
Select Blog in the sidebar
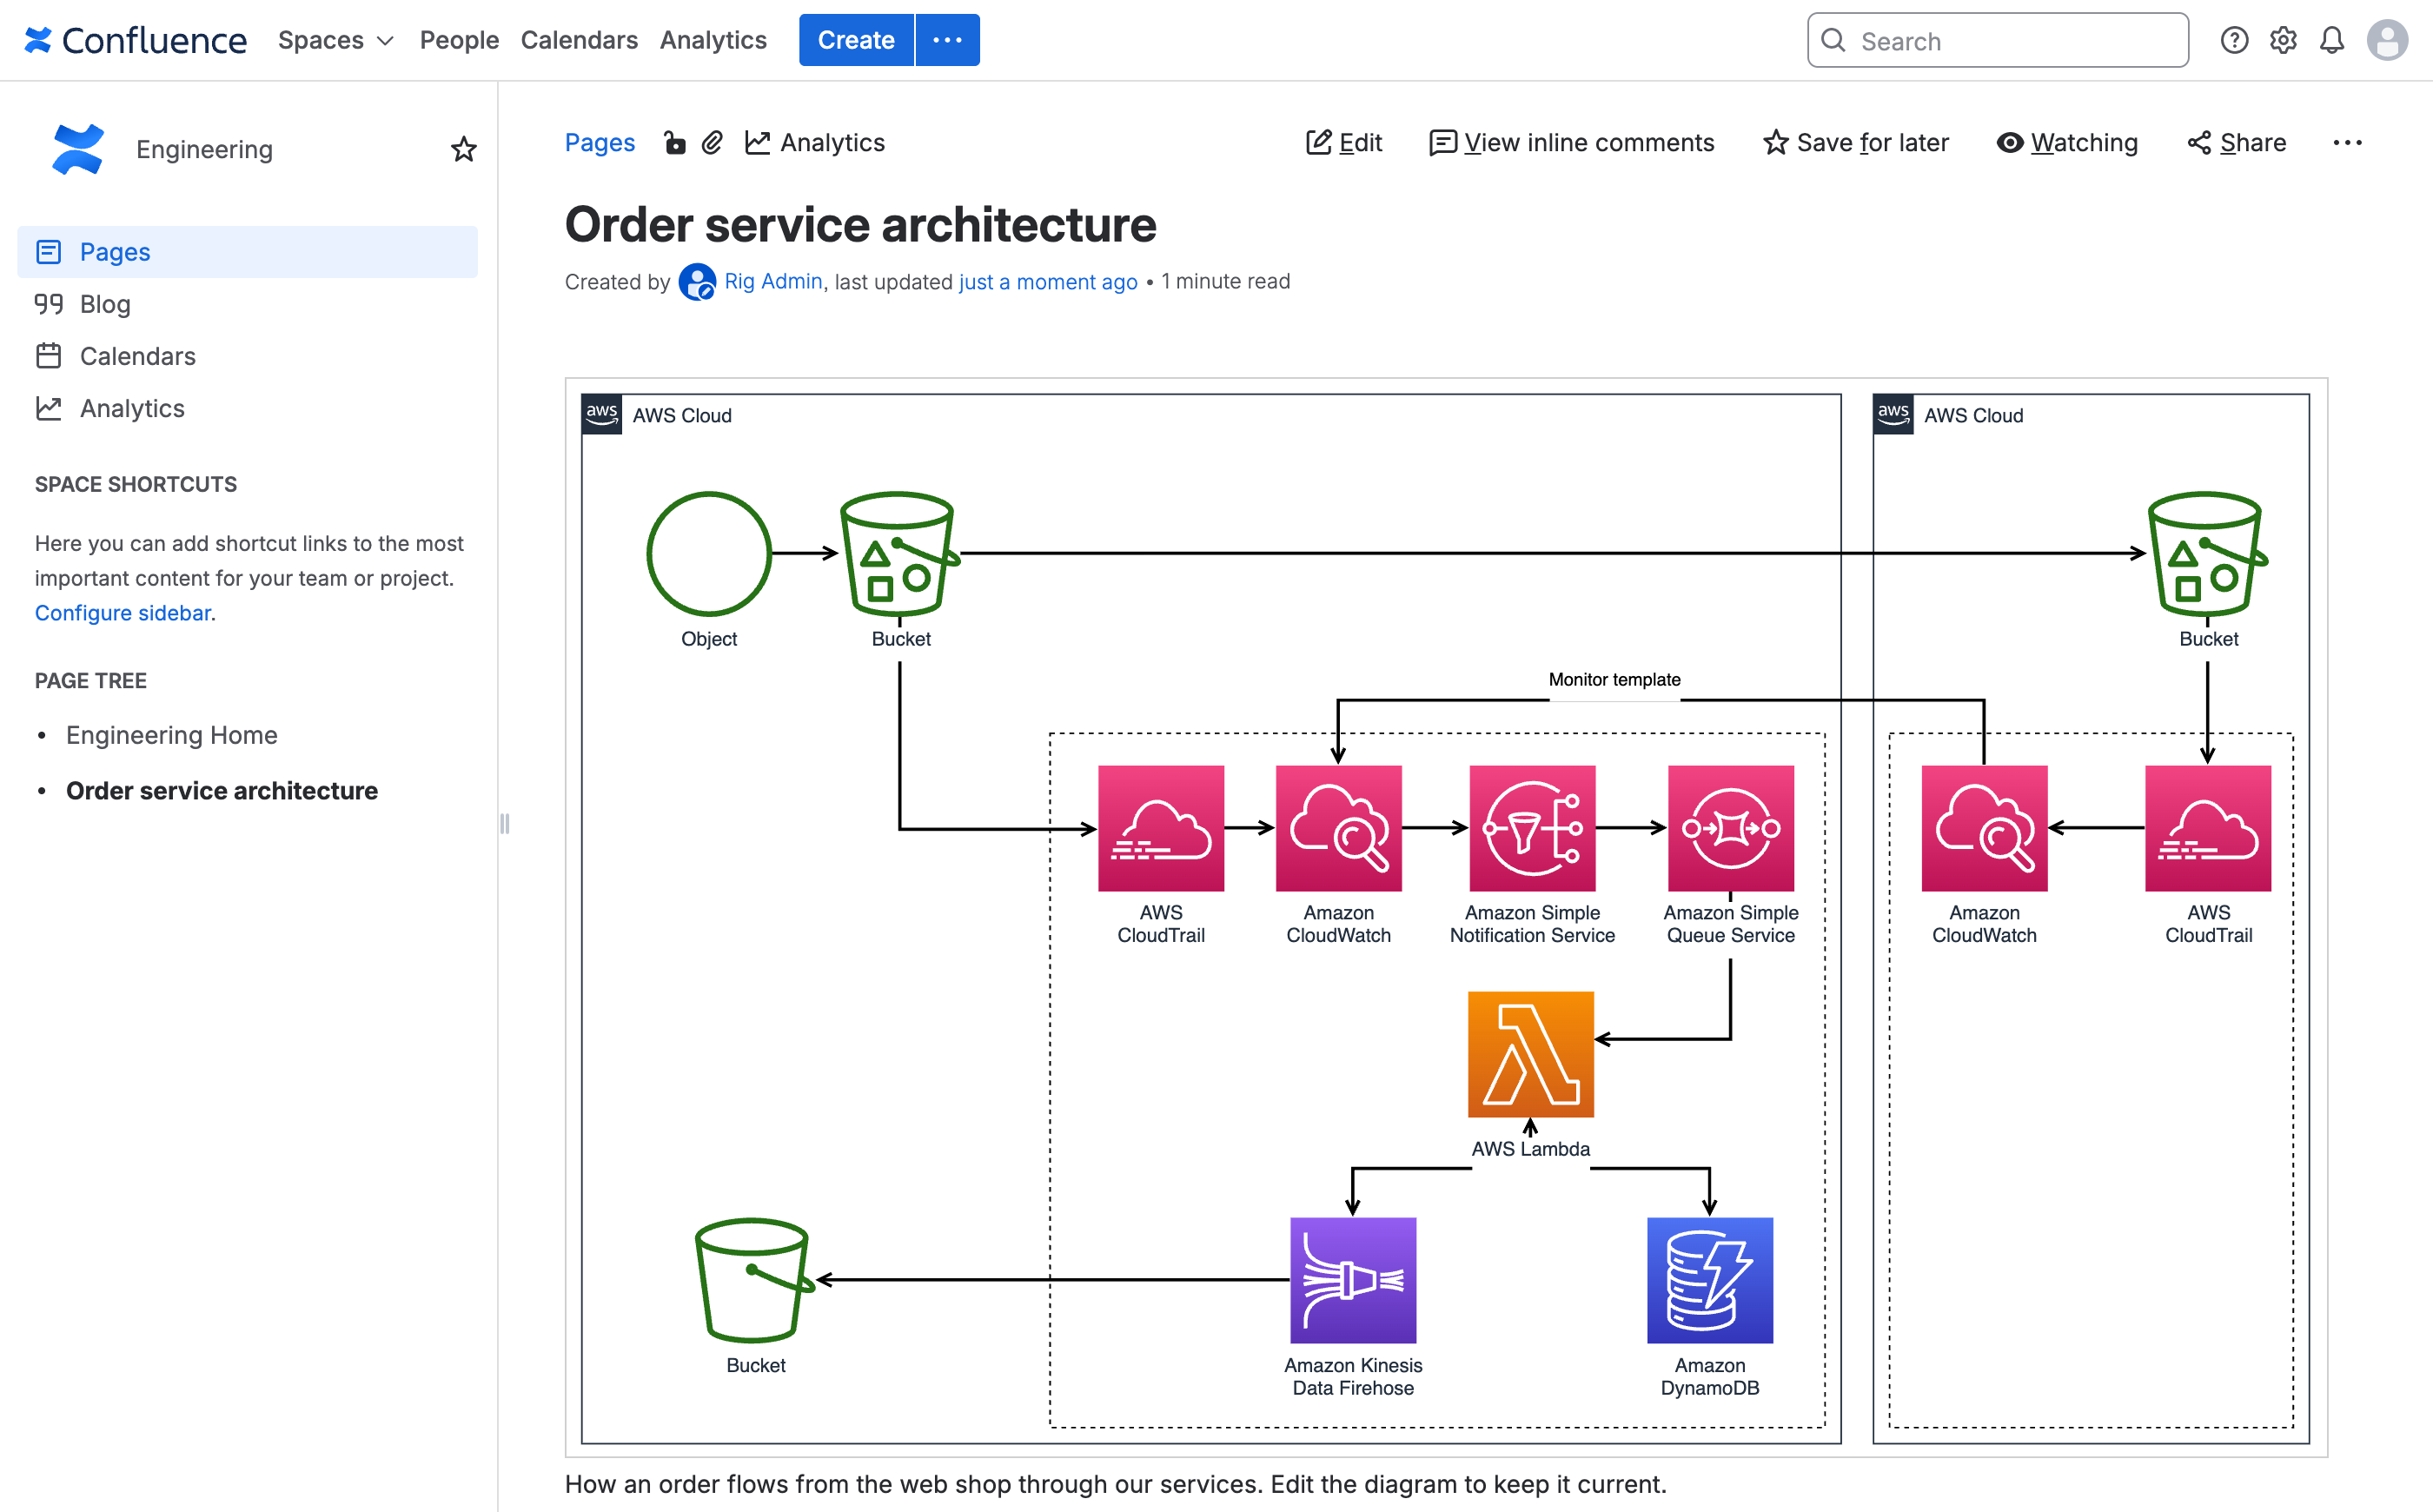pos(247,304)
